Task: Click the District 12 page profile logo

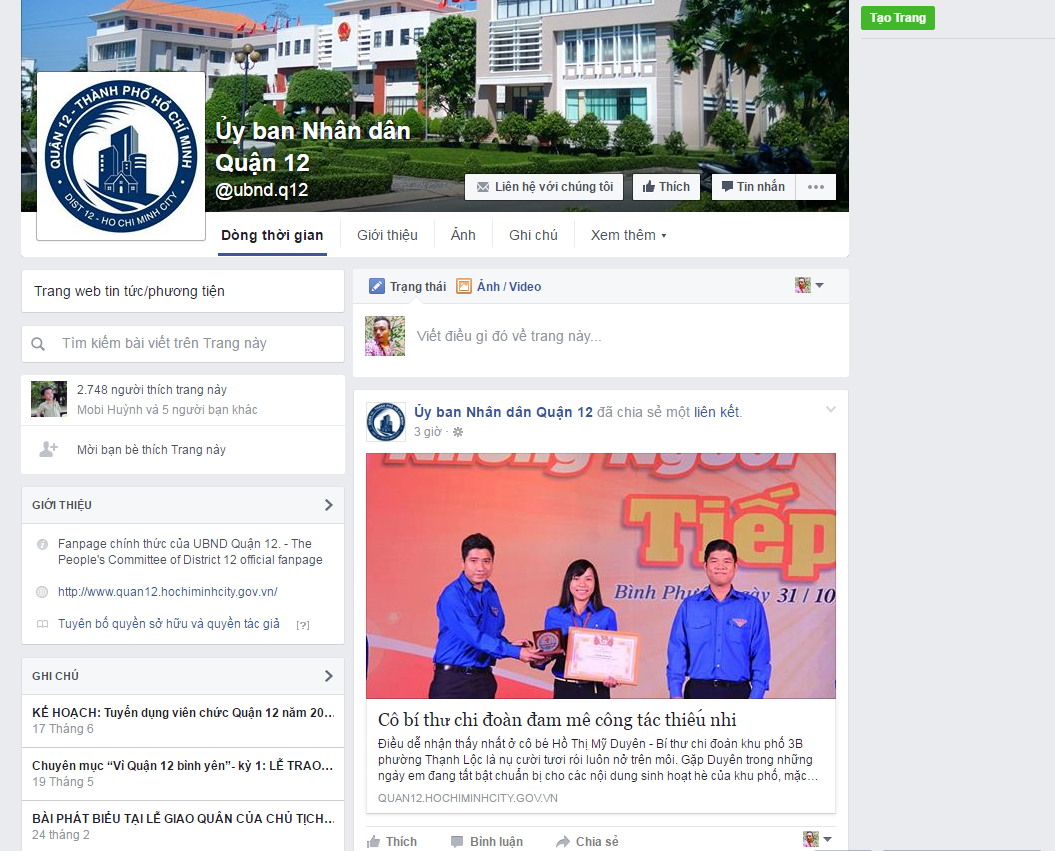Action: point(120,156)
